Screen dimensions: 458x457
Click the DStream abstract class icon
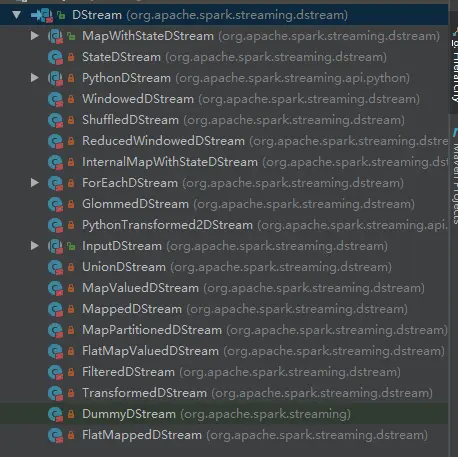pos(42,15)
